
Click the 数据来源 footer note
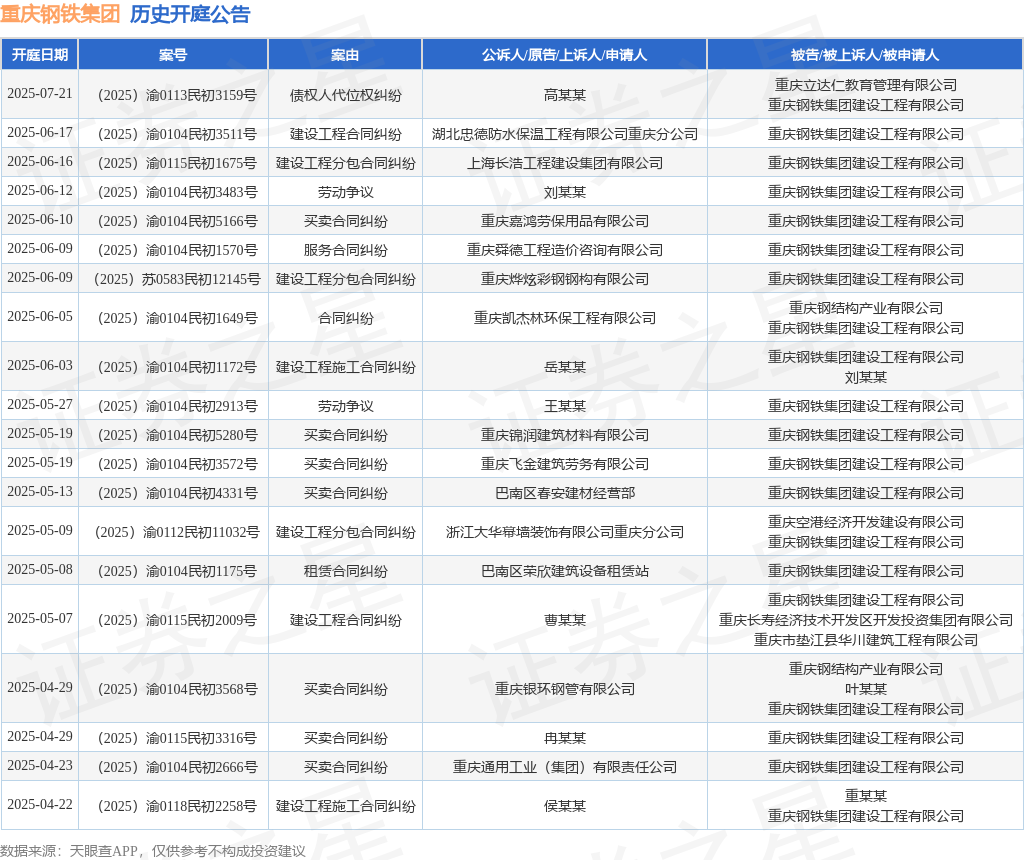pyautogui.click(x=153, y=851)
